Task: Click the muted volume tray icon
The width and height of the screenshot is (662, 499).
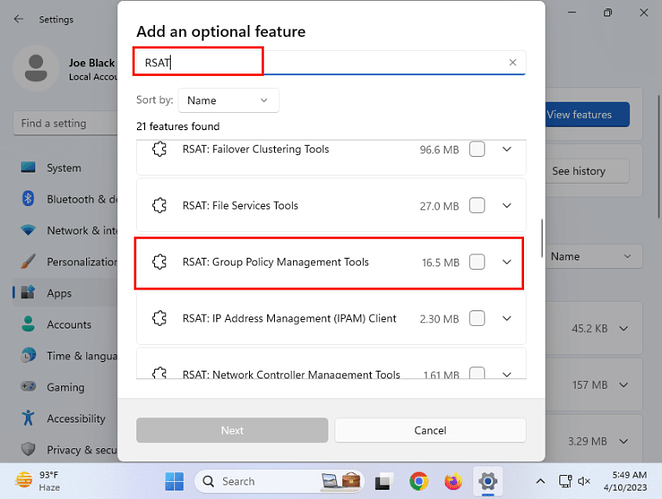Action: [x=584, y=481]
